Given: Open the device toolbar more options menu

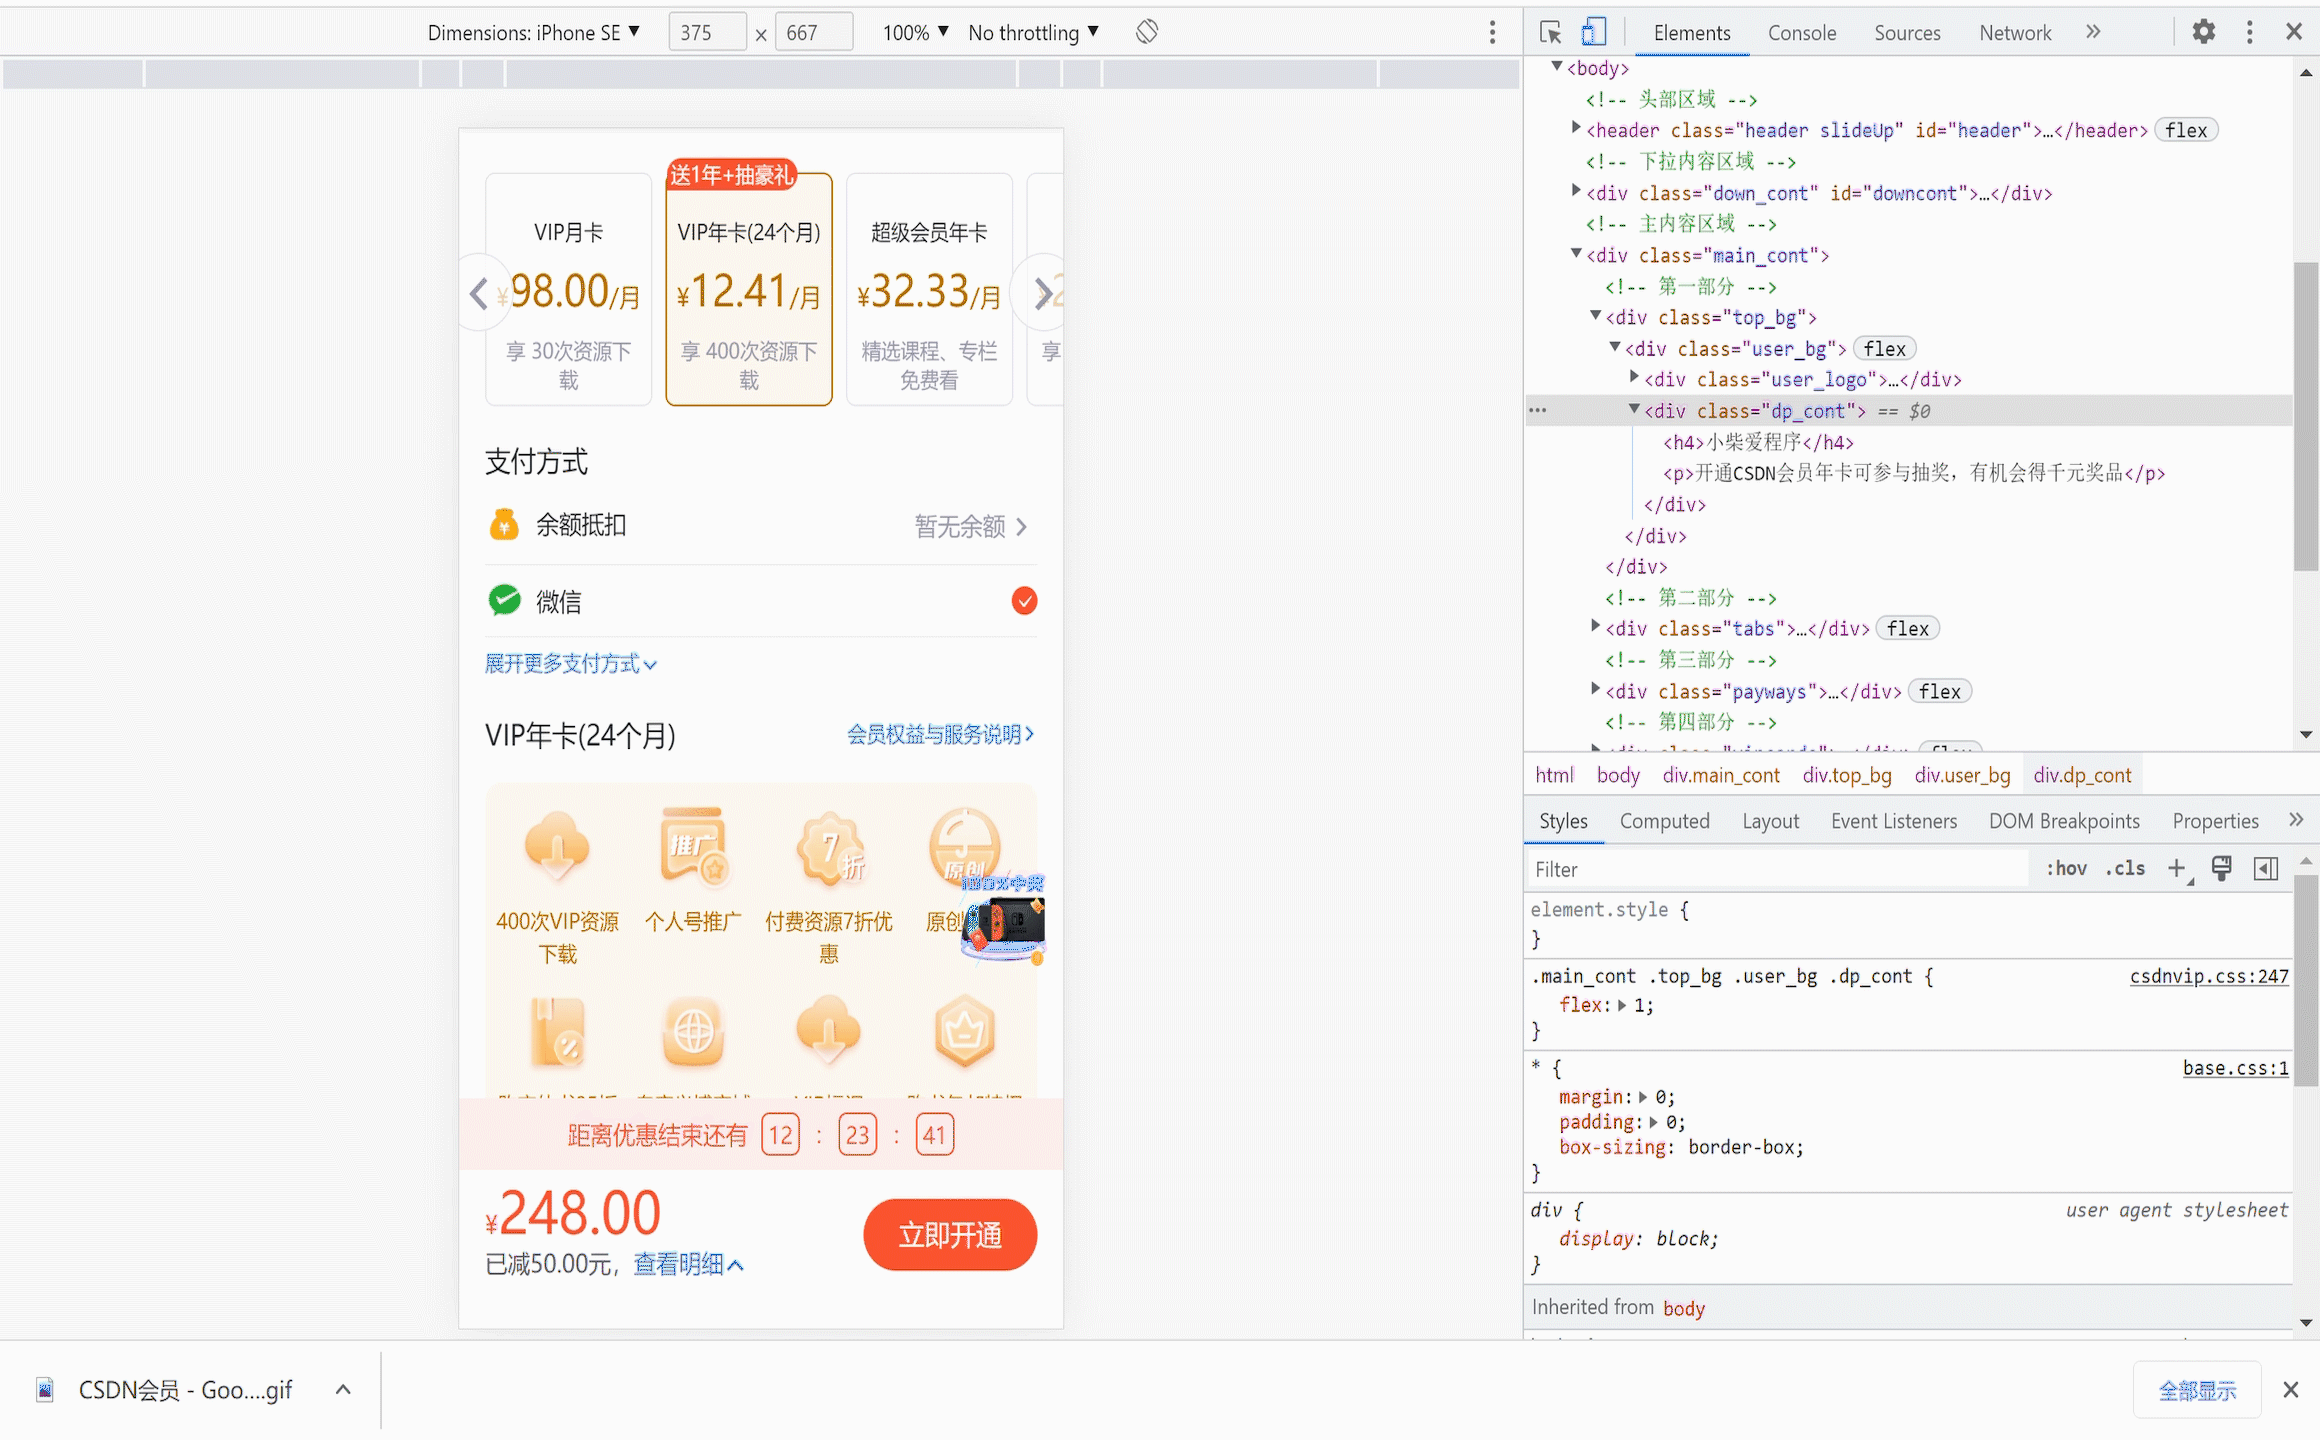Looking at the screenshot, I should coord(1492,32).
